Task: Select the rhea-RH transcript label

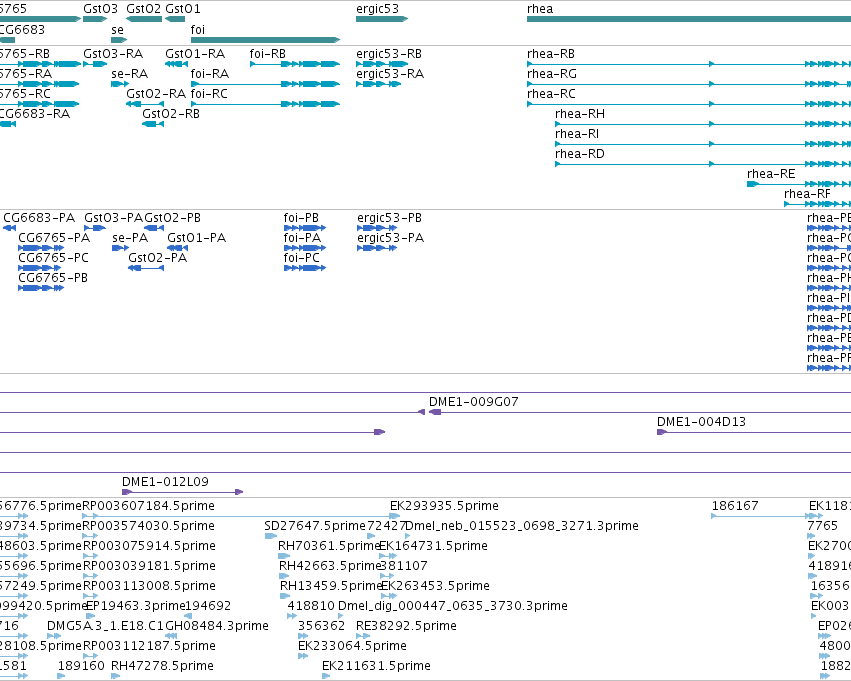Action: (x=580, y=114)
